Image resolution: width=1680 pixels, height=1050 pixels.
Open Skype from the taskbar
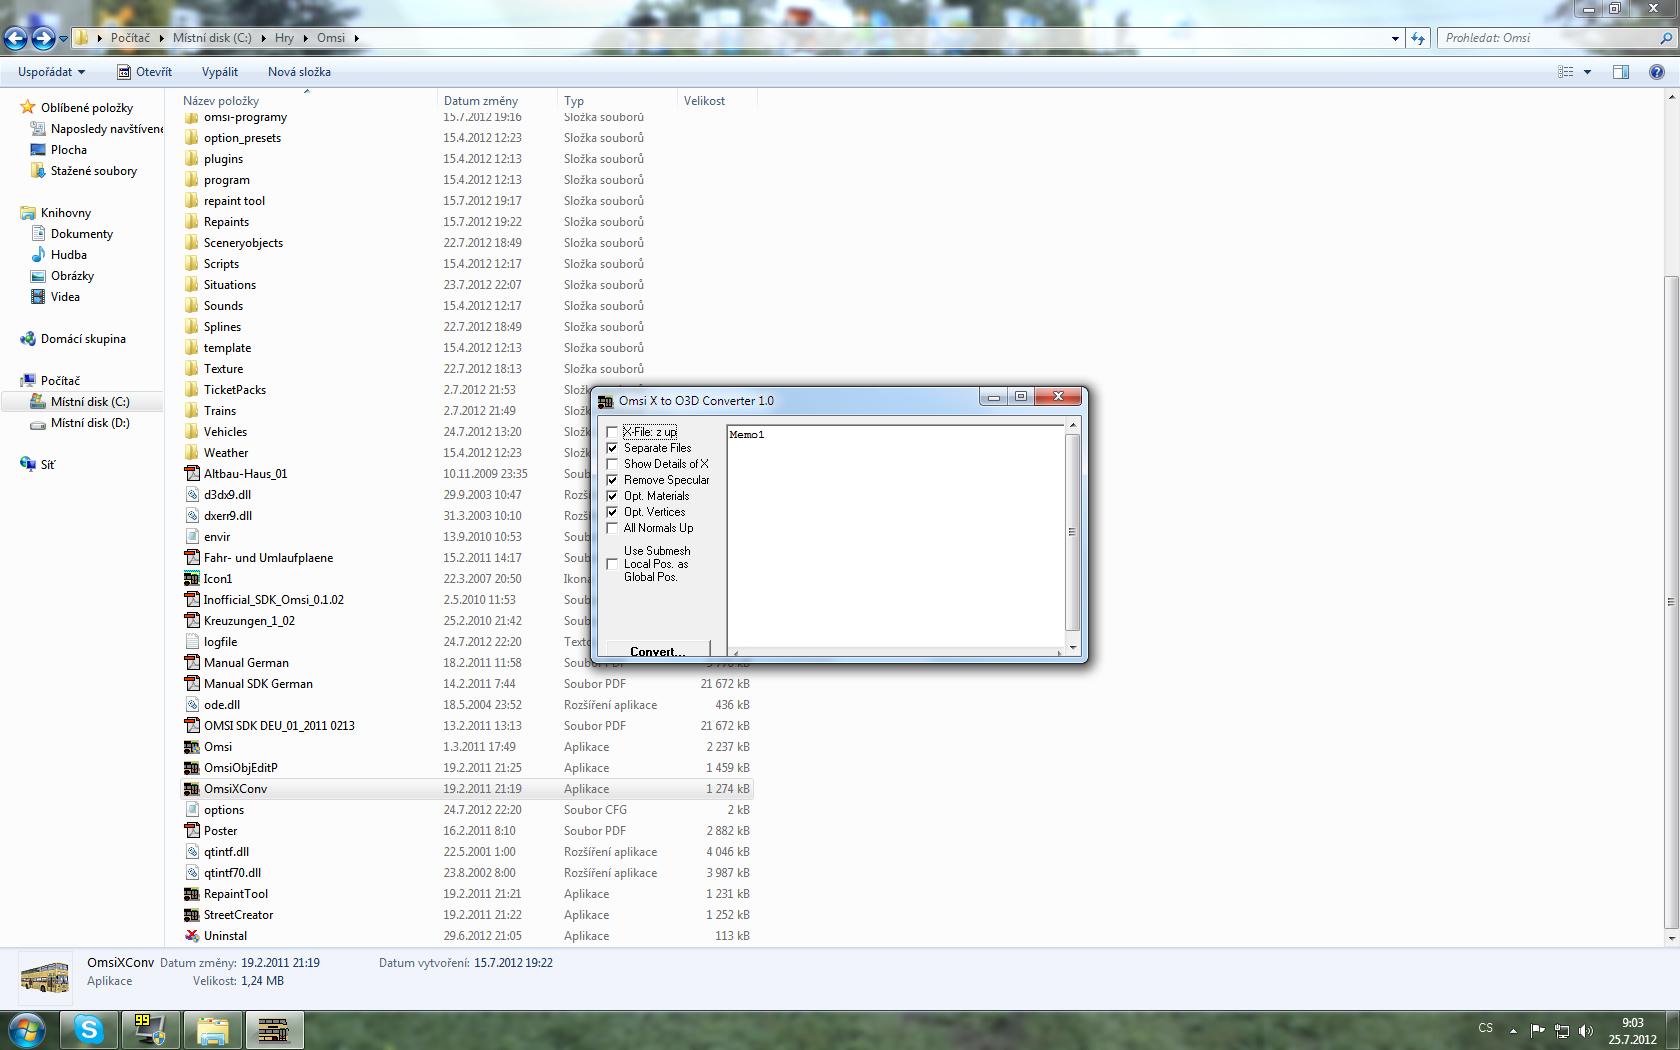point(89,1029)
